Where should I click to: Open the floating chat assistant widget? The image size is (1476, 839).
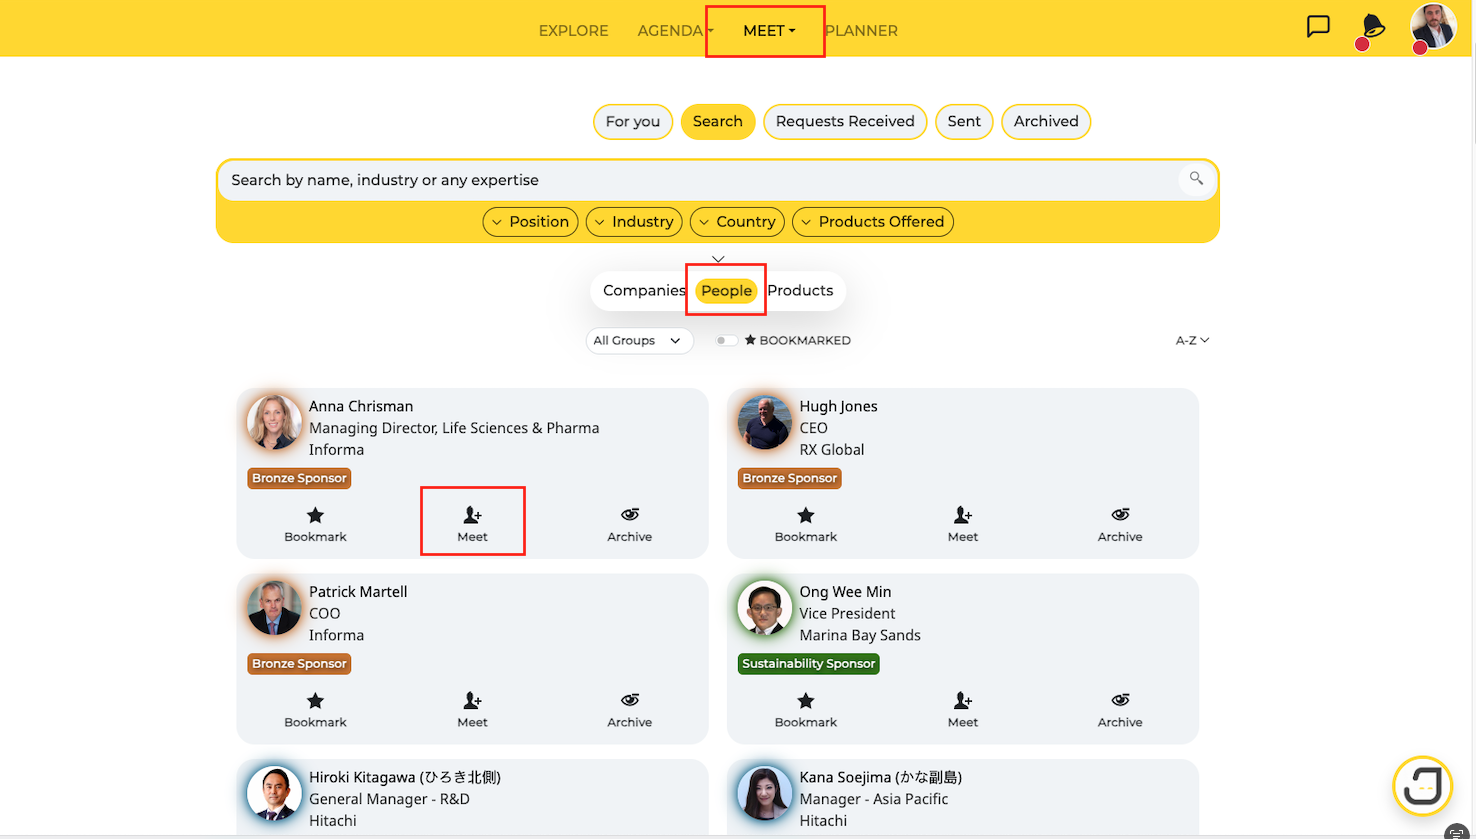pos(1422,786)
